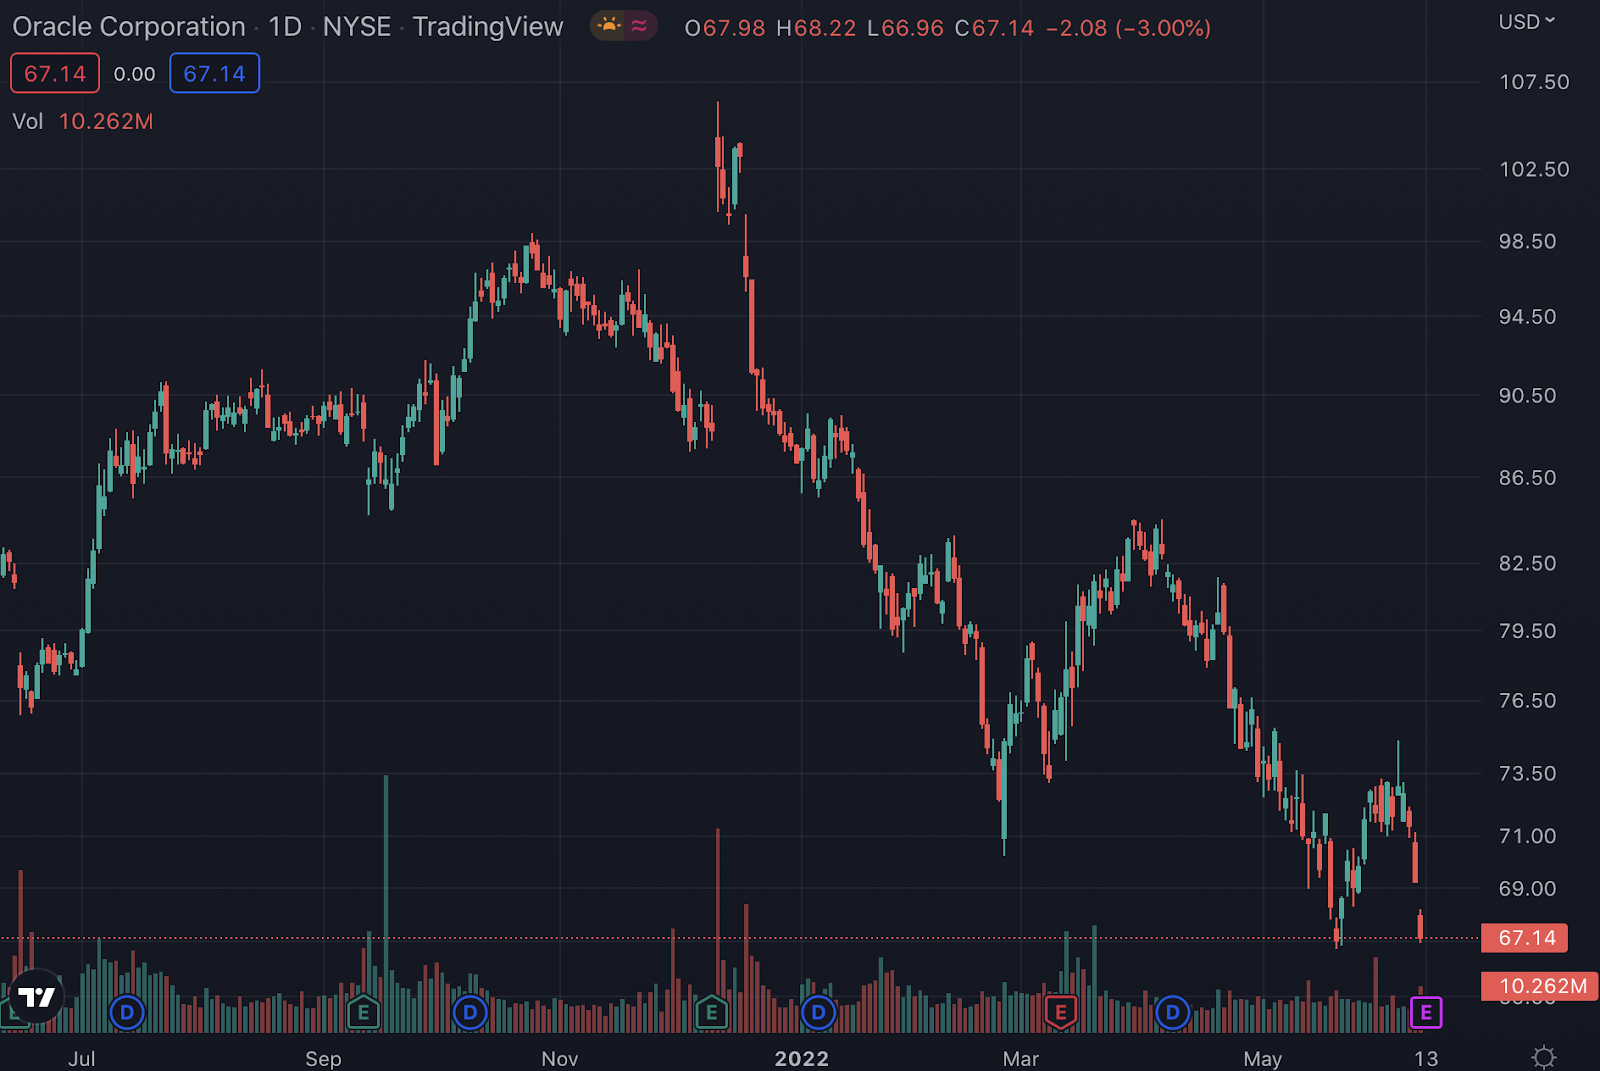
Task: Click the high value H68.22
Action: pyautogui.click(x=817, y=28)
